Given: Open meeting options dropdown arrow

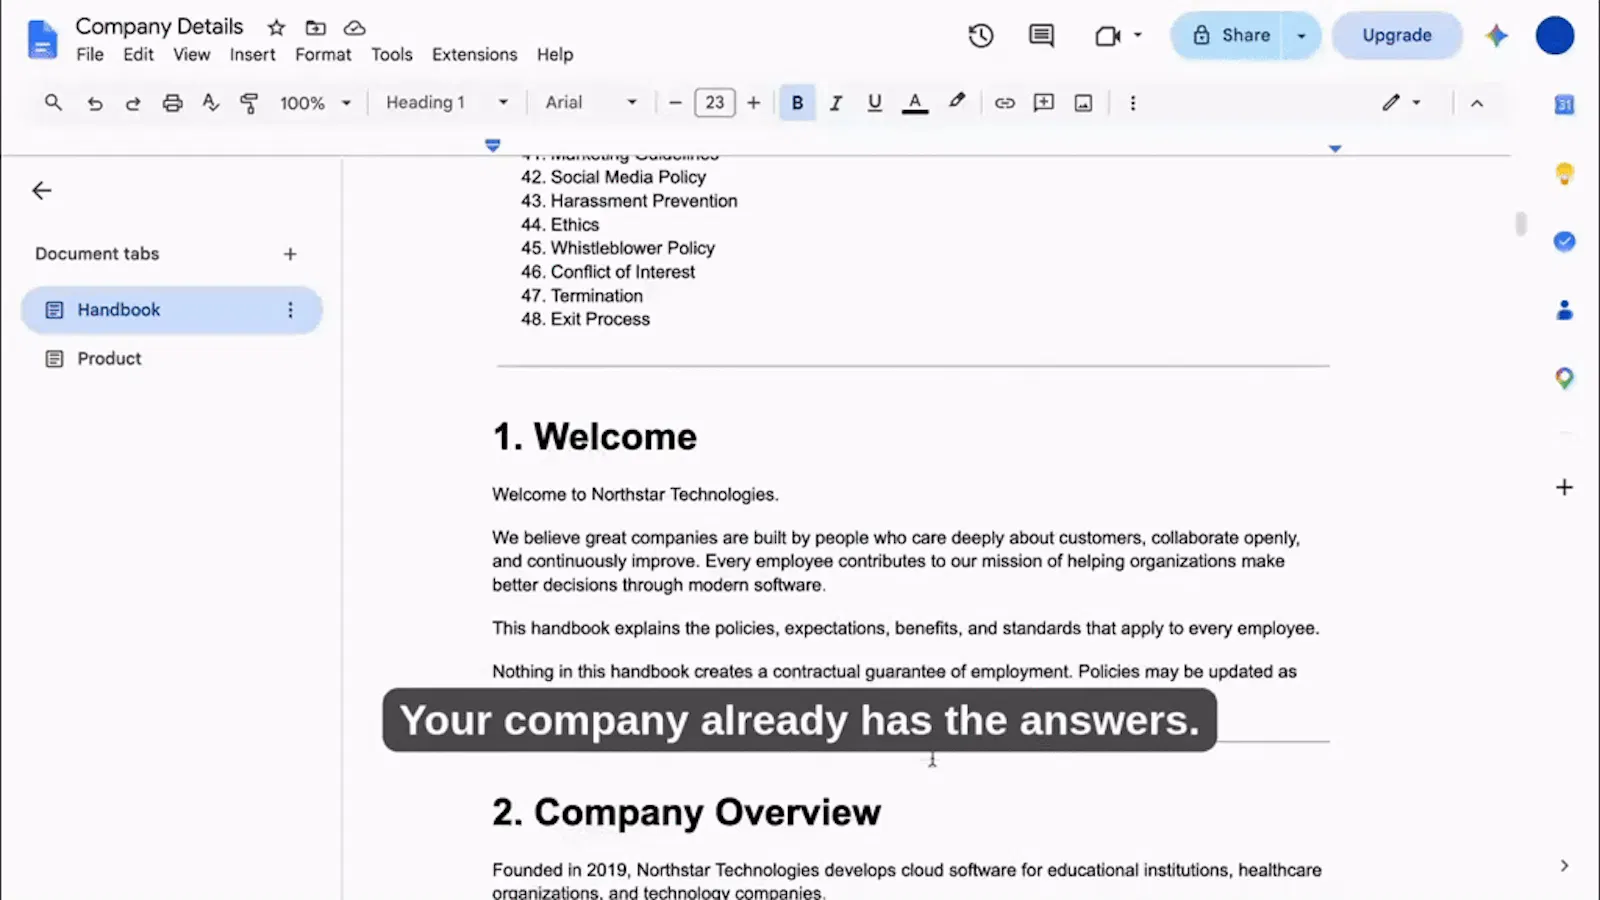Looking at the screenshot, I should point(1138,35).
